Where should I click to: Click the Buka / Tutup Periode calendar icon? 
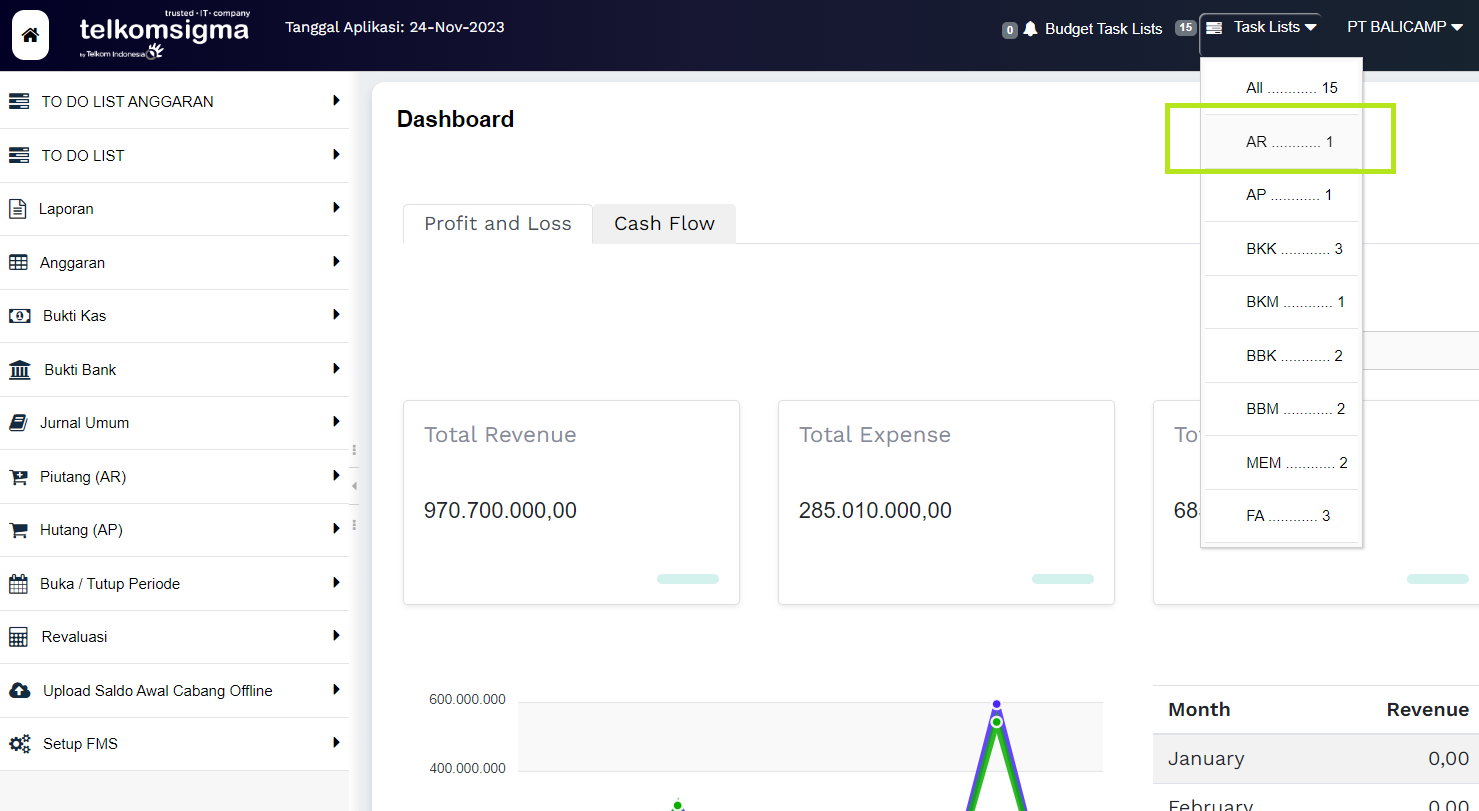pyautogui.click(x=18, y=584)
